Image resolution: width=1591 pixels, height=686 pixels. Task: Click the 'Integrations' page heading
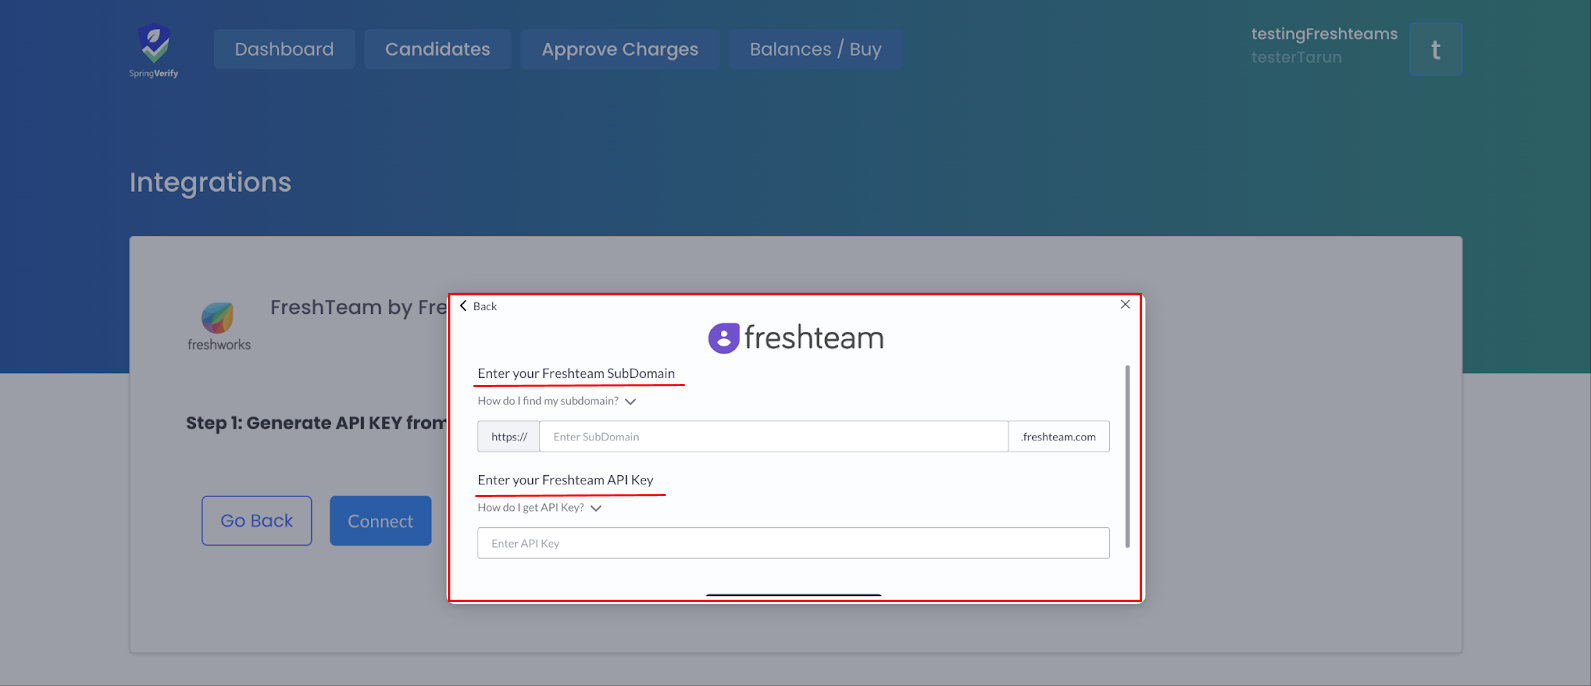pos(210,182)
